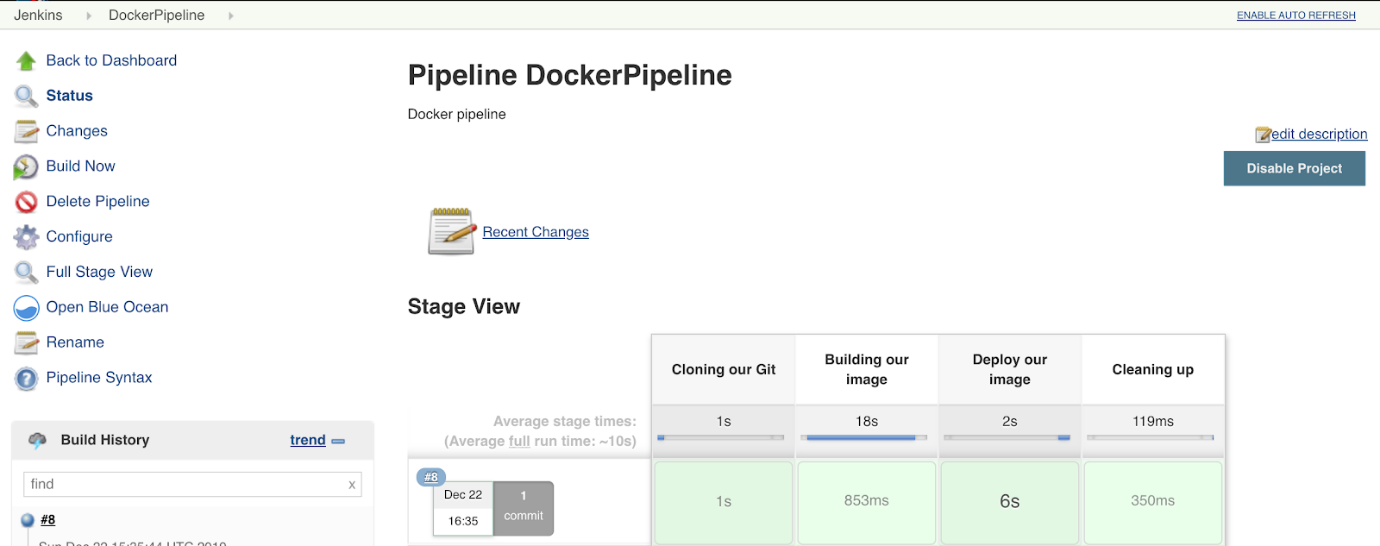Open build #8 link in Build History
This screenshot has height=546, width=1380.
coord(48,520)
